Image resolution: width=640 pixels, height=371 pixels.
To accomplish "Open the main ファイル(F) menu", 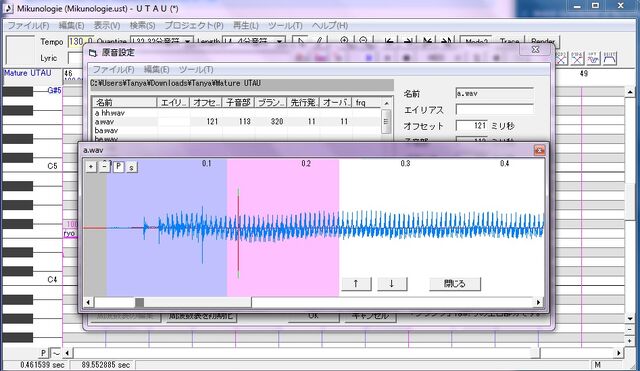I will (29, 25).
